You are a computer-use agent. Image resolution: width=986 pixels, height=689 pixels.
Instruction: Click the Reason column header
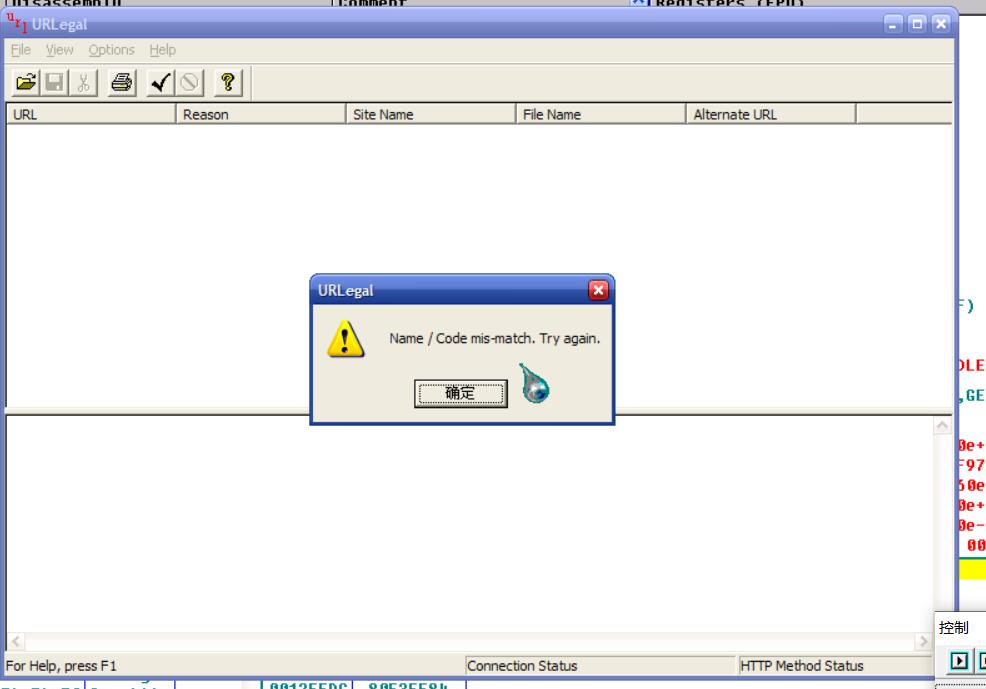tap(260, 114)
